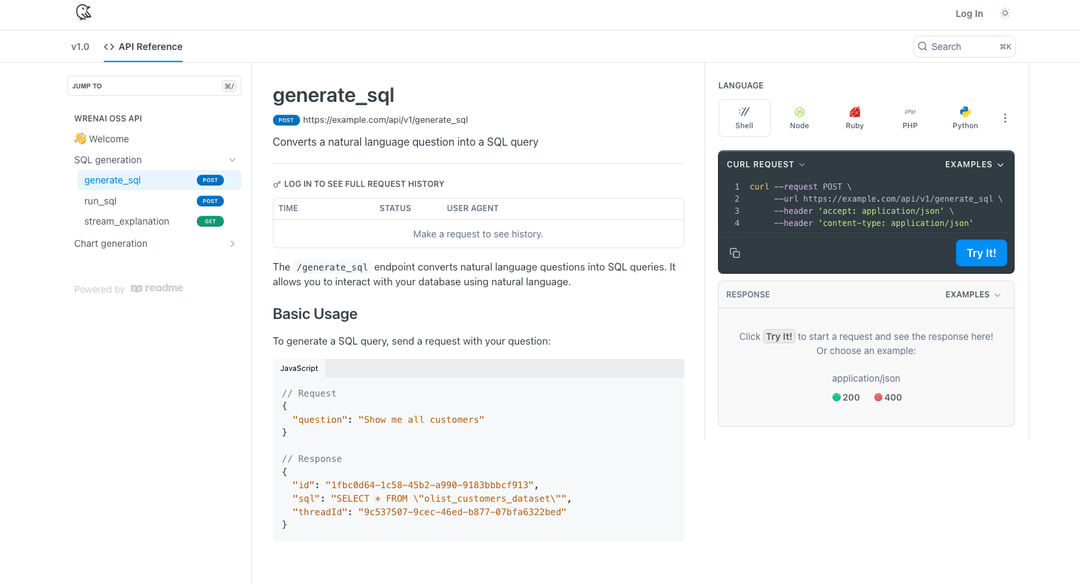The width and height of the screenshot is (1080, 584).
Task: Select the JavaScript tab on the code block
Action: click(x=299, y=368)
